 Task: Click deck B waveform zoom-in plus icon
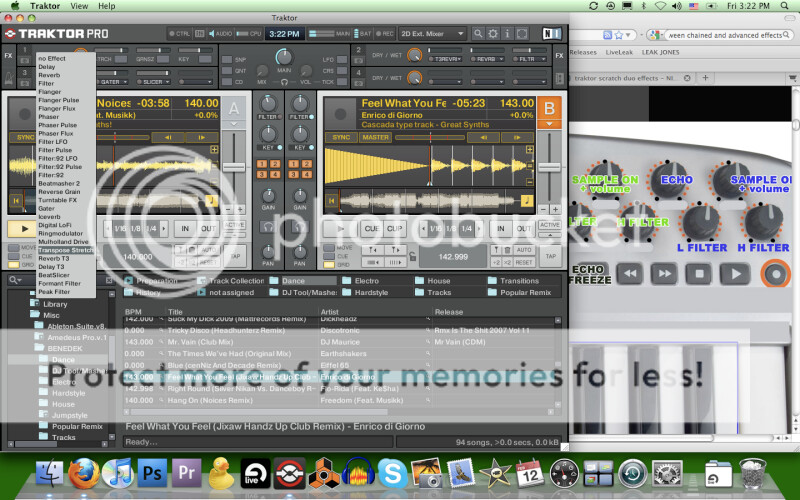pyautogui.click(x=530, y=149)
